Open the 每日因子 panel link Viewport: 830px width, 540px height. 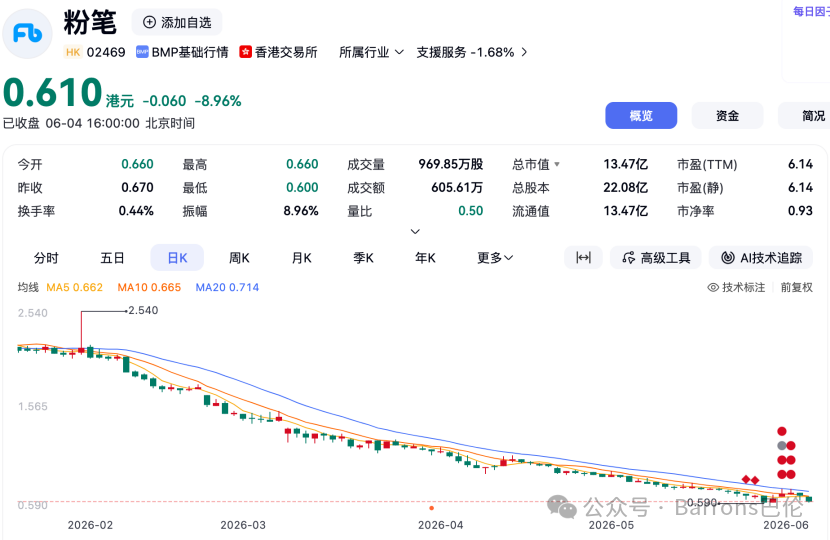[x=811, y=11]
